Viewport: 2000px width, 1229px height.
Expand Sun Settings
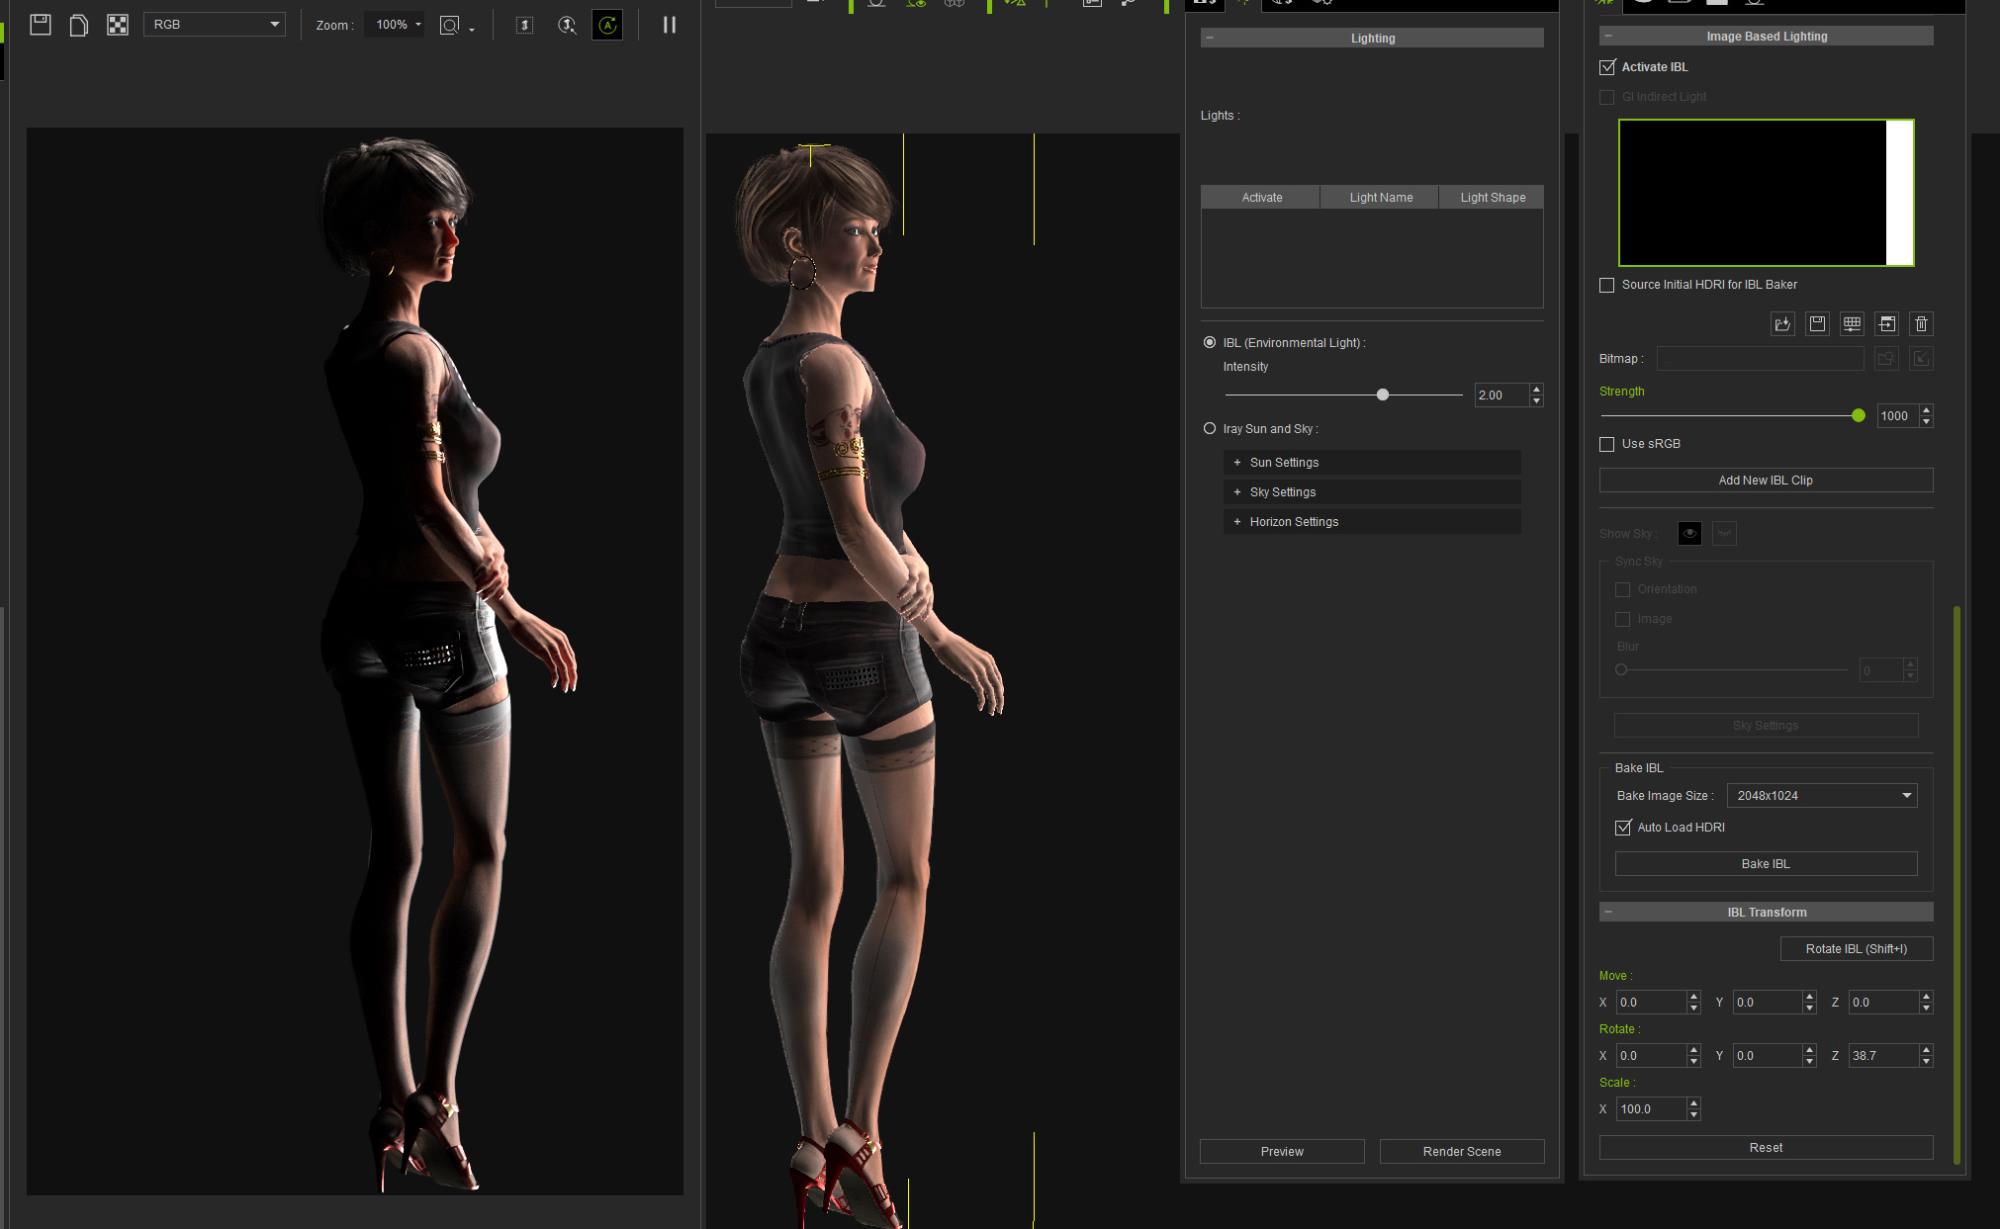pos(1372,462)
